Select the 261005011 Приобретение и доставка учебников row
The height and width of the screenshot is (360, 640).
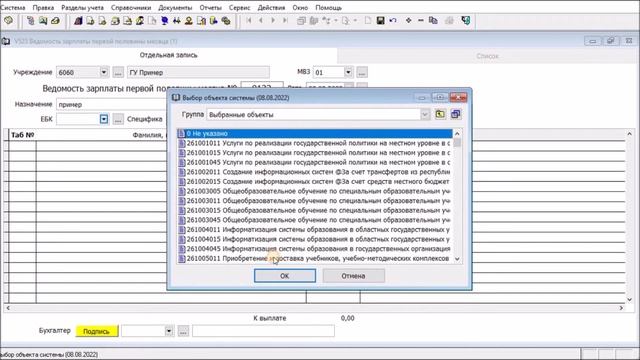coord(315,258)
